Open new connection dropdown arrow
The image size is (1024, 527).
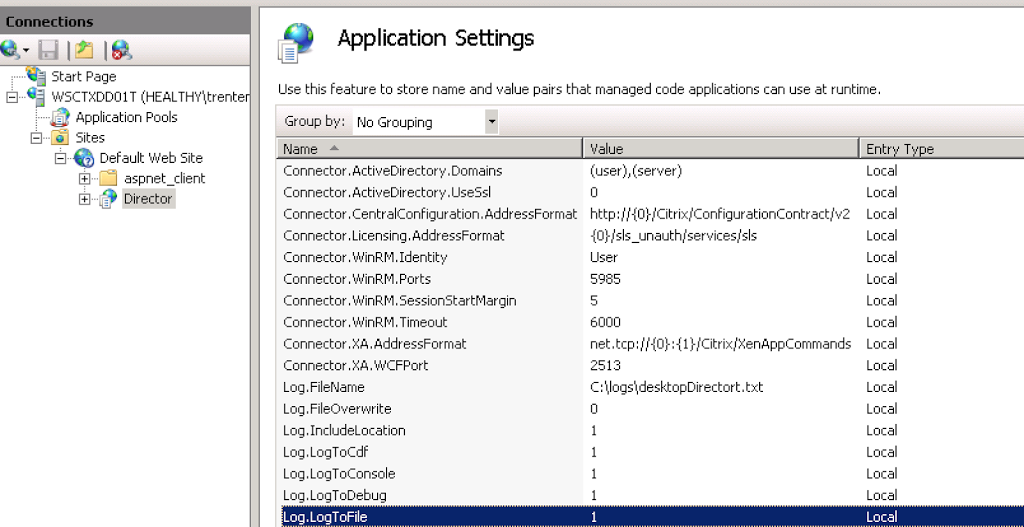coord(26,49)
